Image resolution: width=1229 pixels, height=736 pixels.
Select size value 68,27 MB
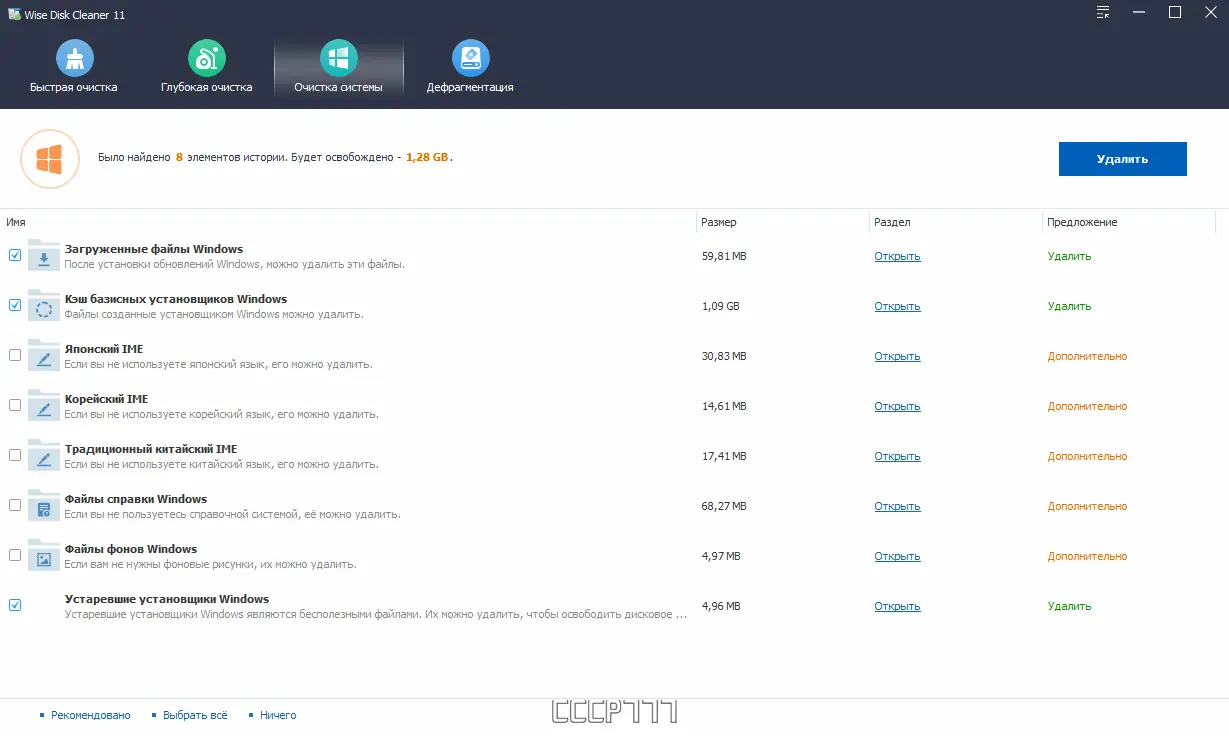[724, 506]
